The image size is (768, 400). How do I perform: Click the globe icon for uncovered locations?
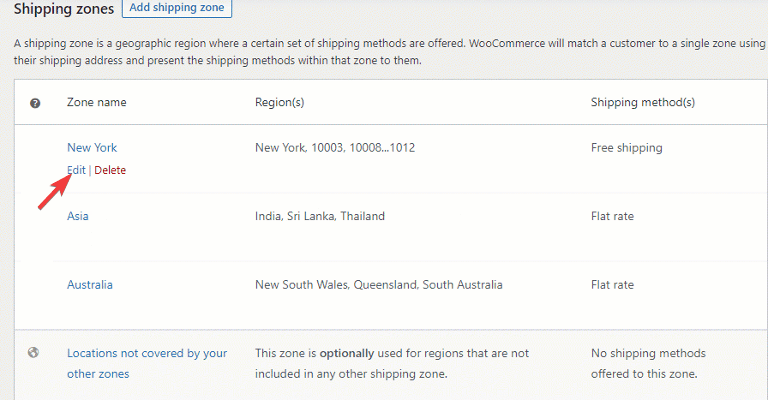(x=33, y=353)
